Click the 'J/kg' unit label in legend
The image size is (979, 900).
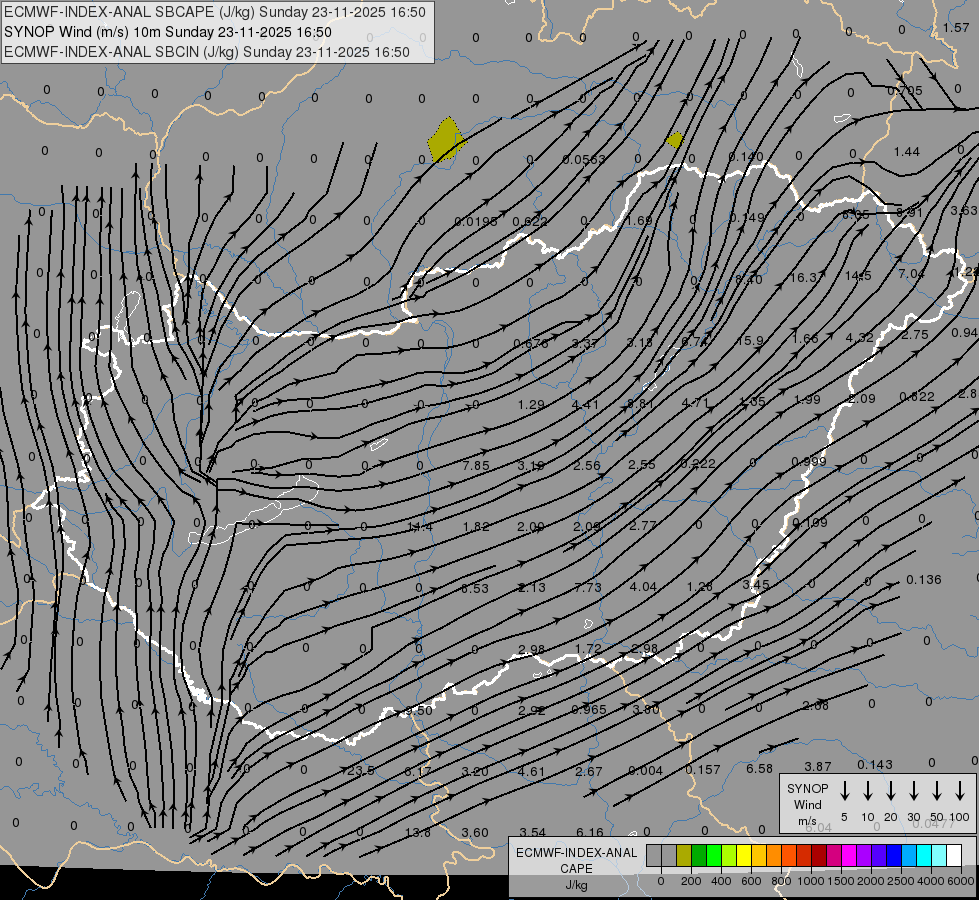click(x=576, y=885)
